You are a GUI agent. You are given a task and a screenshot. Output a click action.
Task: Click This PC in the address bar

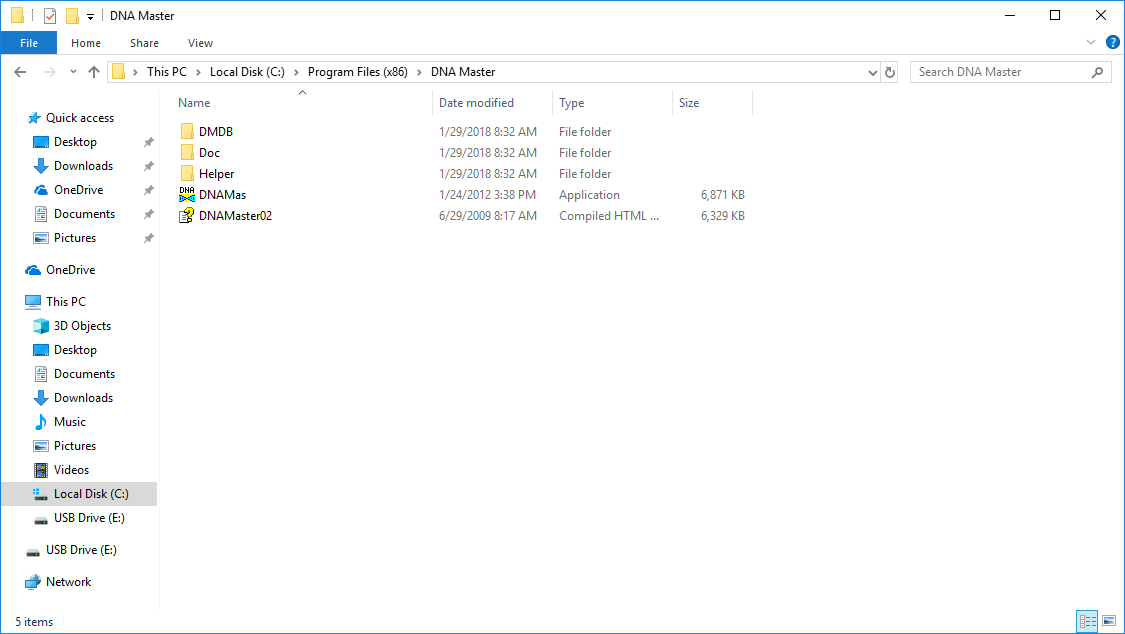166,72
